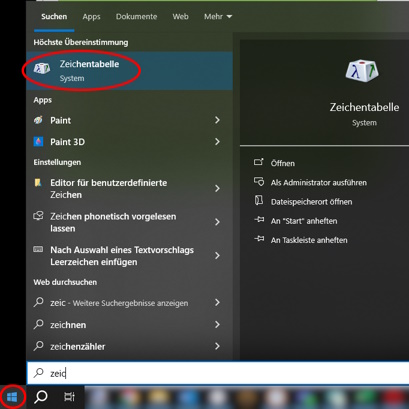Click the large Zeichentabelle icon in the preview
The image size is (409, 409).
point(362,71)
